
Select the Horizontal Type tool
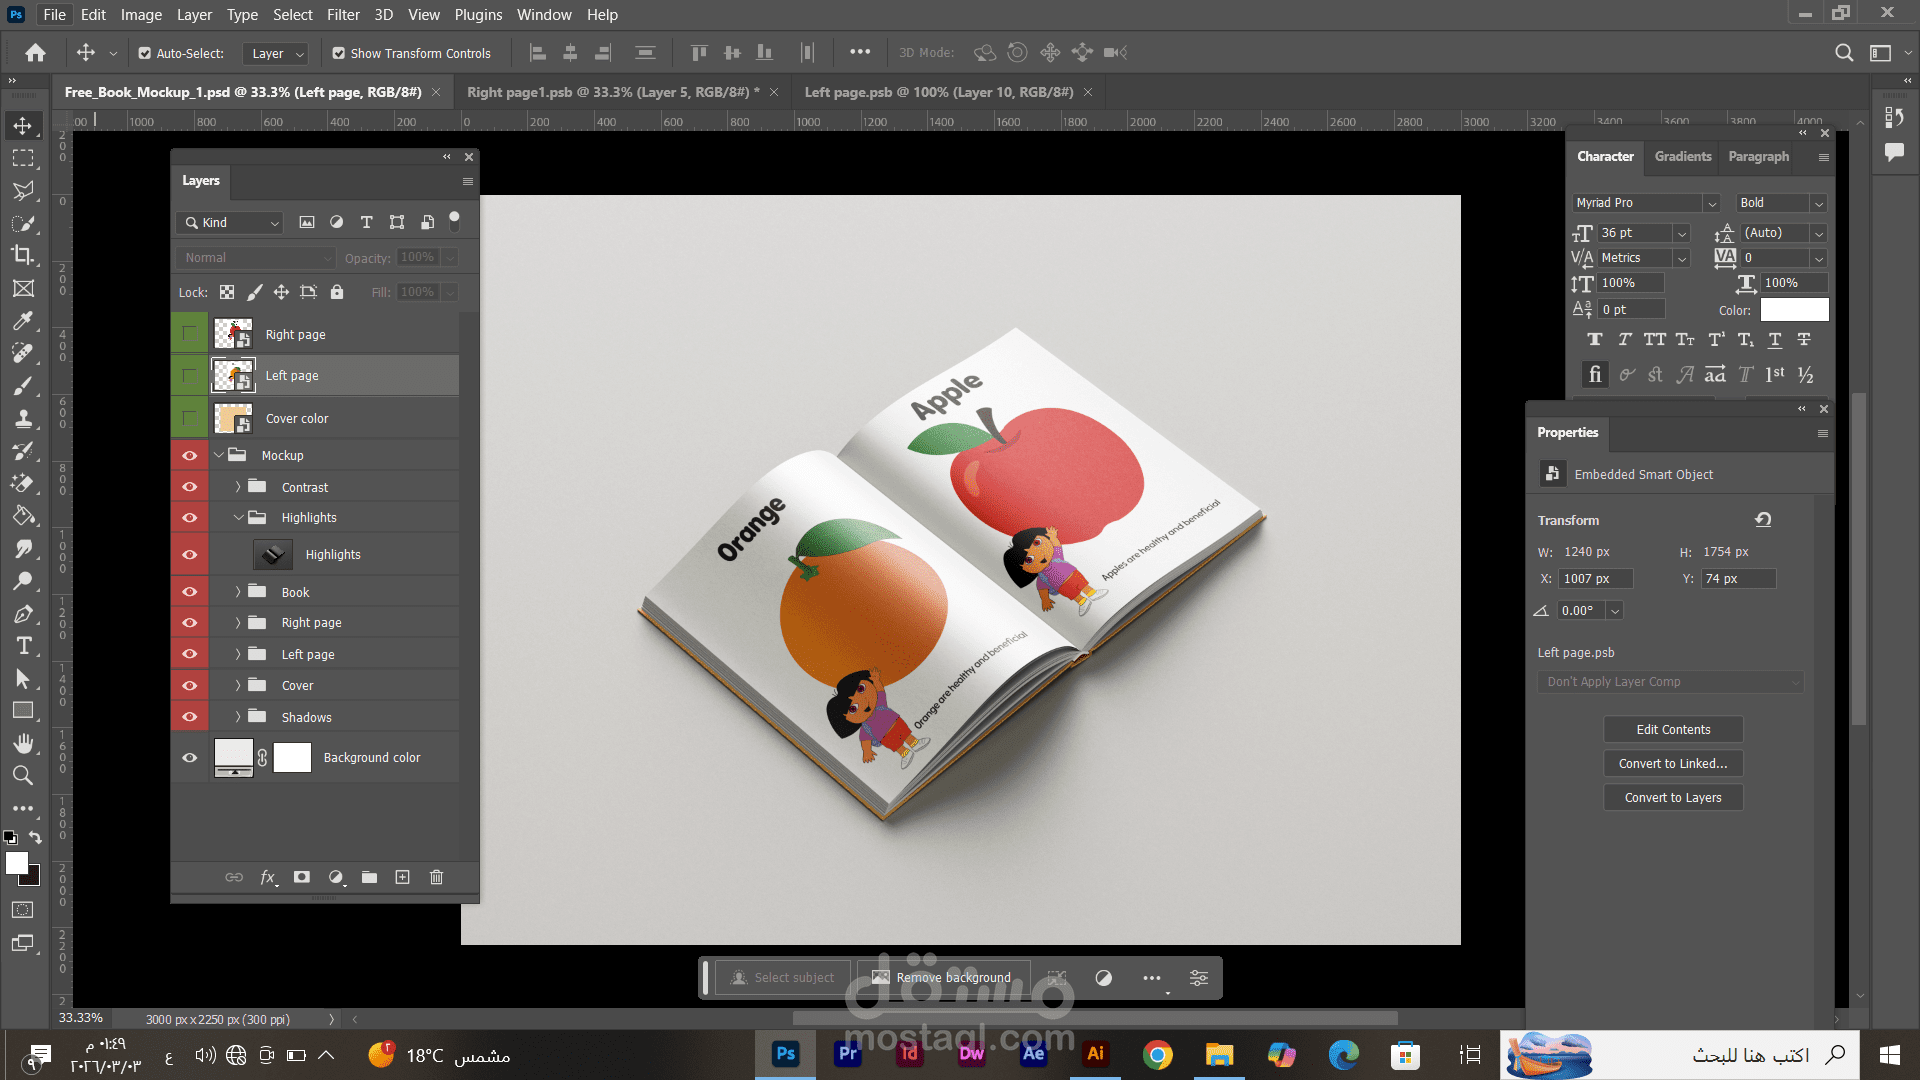pos(23,646)
